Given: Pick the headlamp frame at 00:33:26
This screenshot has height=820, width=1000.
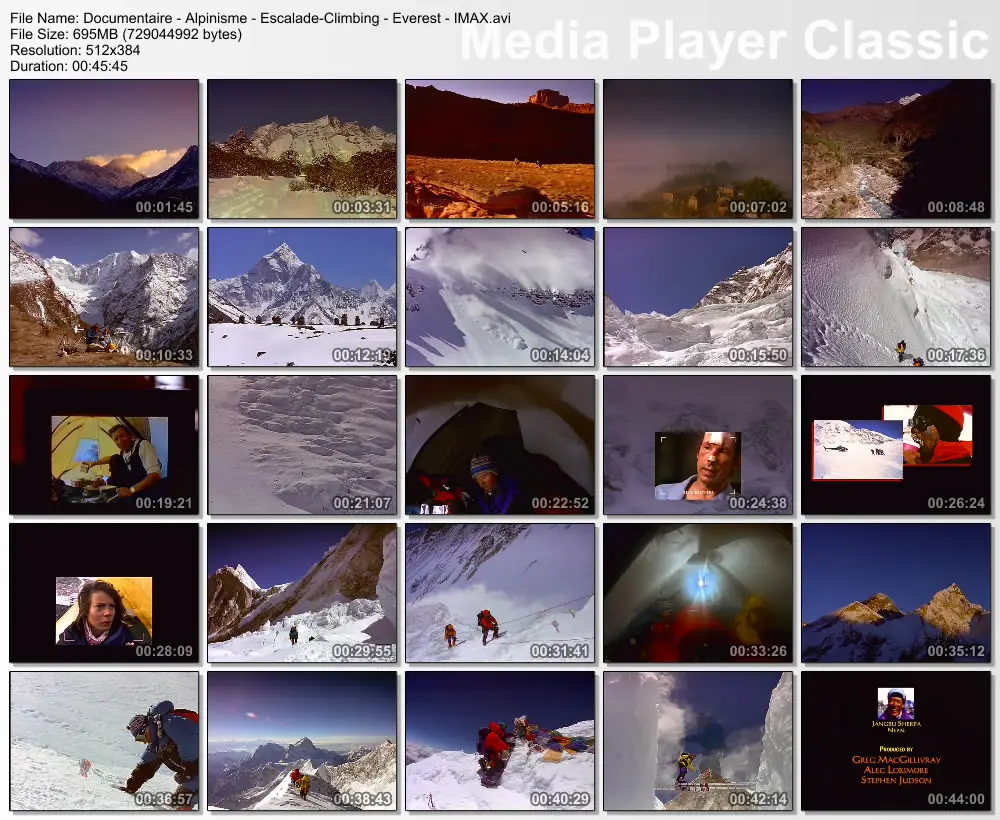Looking at the screenshot, I should coord(698,593).
